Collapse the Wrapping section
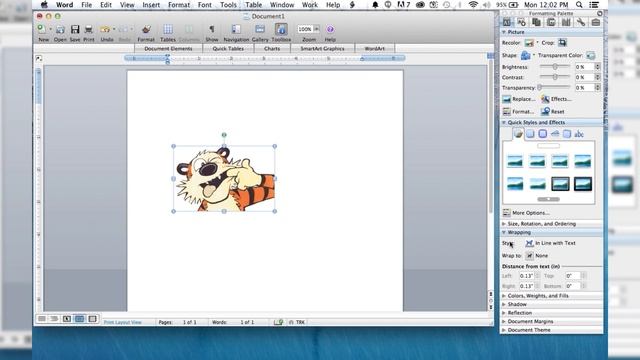Image resolution: width=640 pixels, height=360 pixels. [504, 232]
